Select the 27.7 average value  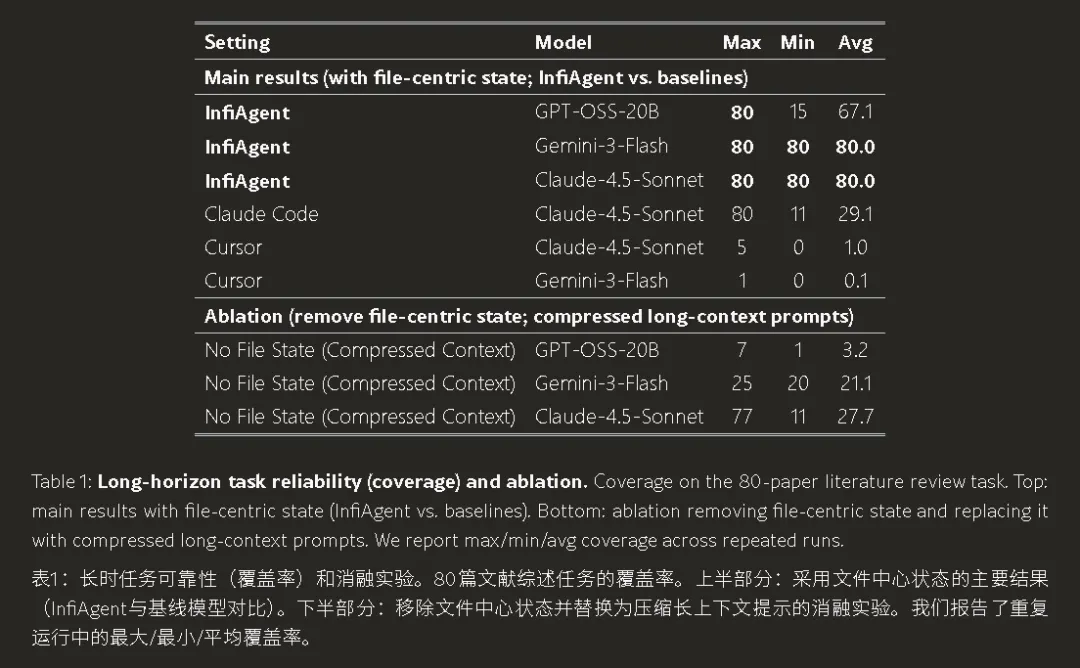click(855, 417)
